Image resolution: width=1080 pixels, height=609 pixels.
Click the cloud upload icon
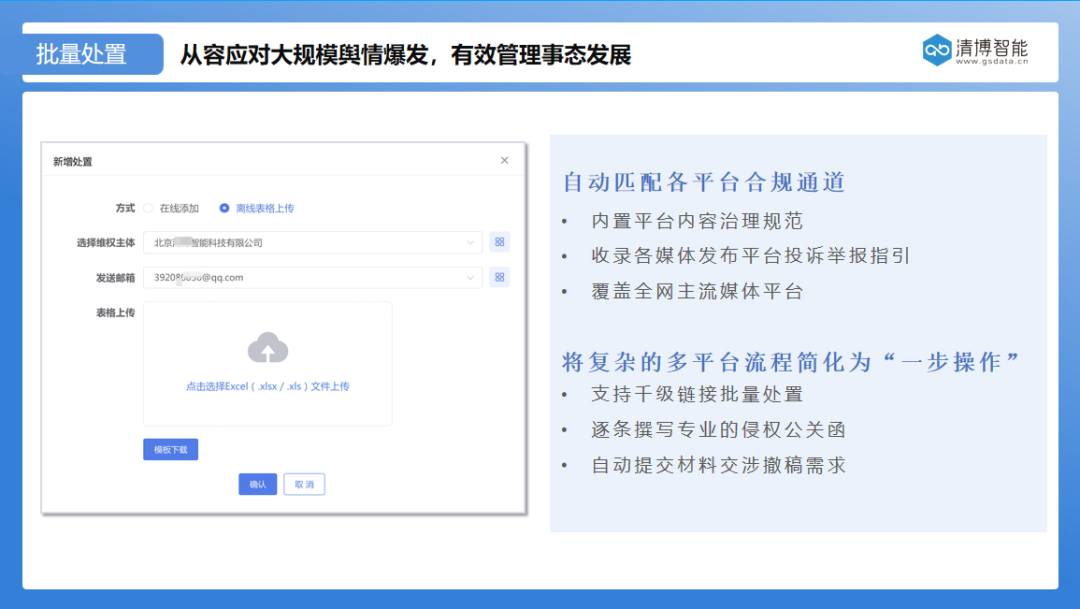[x=268, y=348]
